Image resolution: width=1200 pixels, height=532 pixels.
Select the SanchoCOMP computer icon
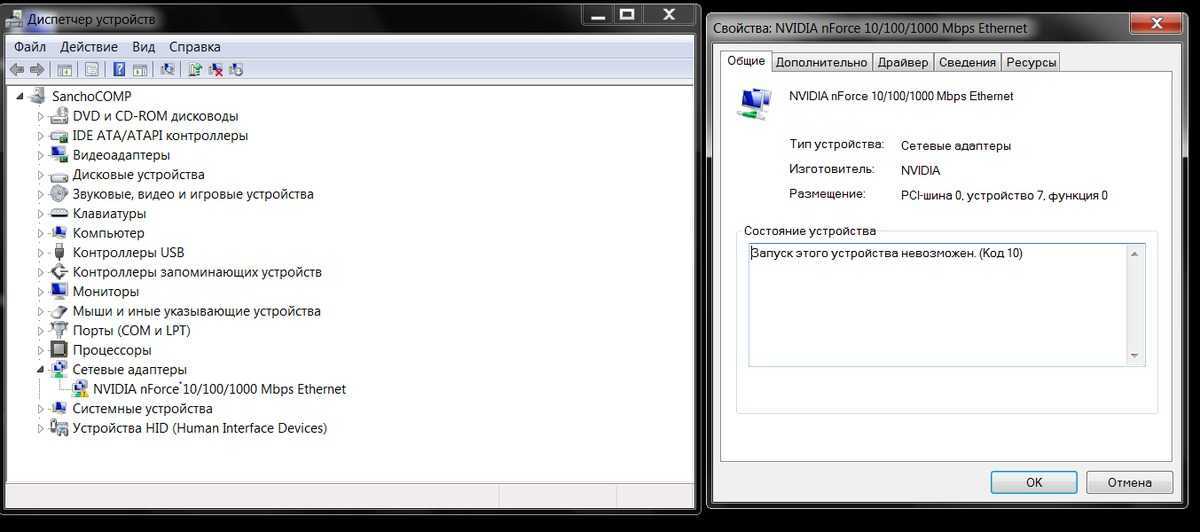tap(38, 96)
